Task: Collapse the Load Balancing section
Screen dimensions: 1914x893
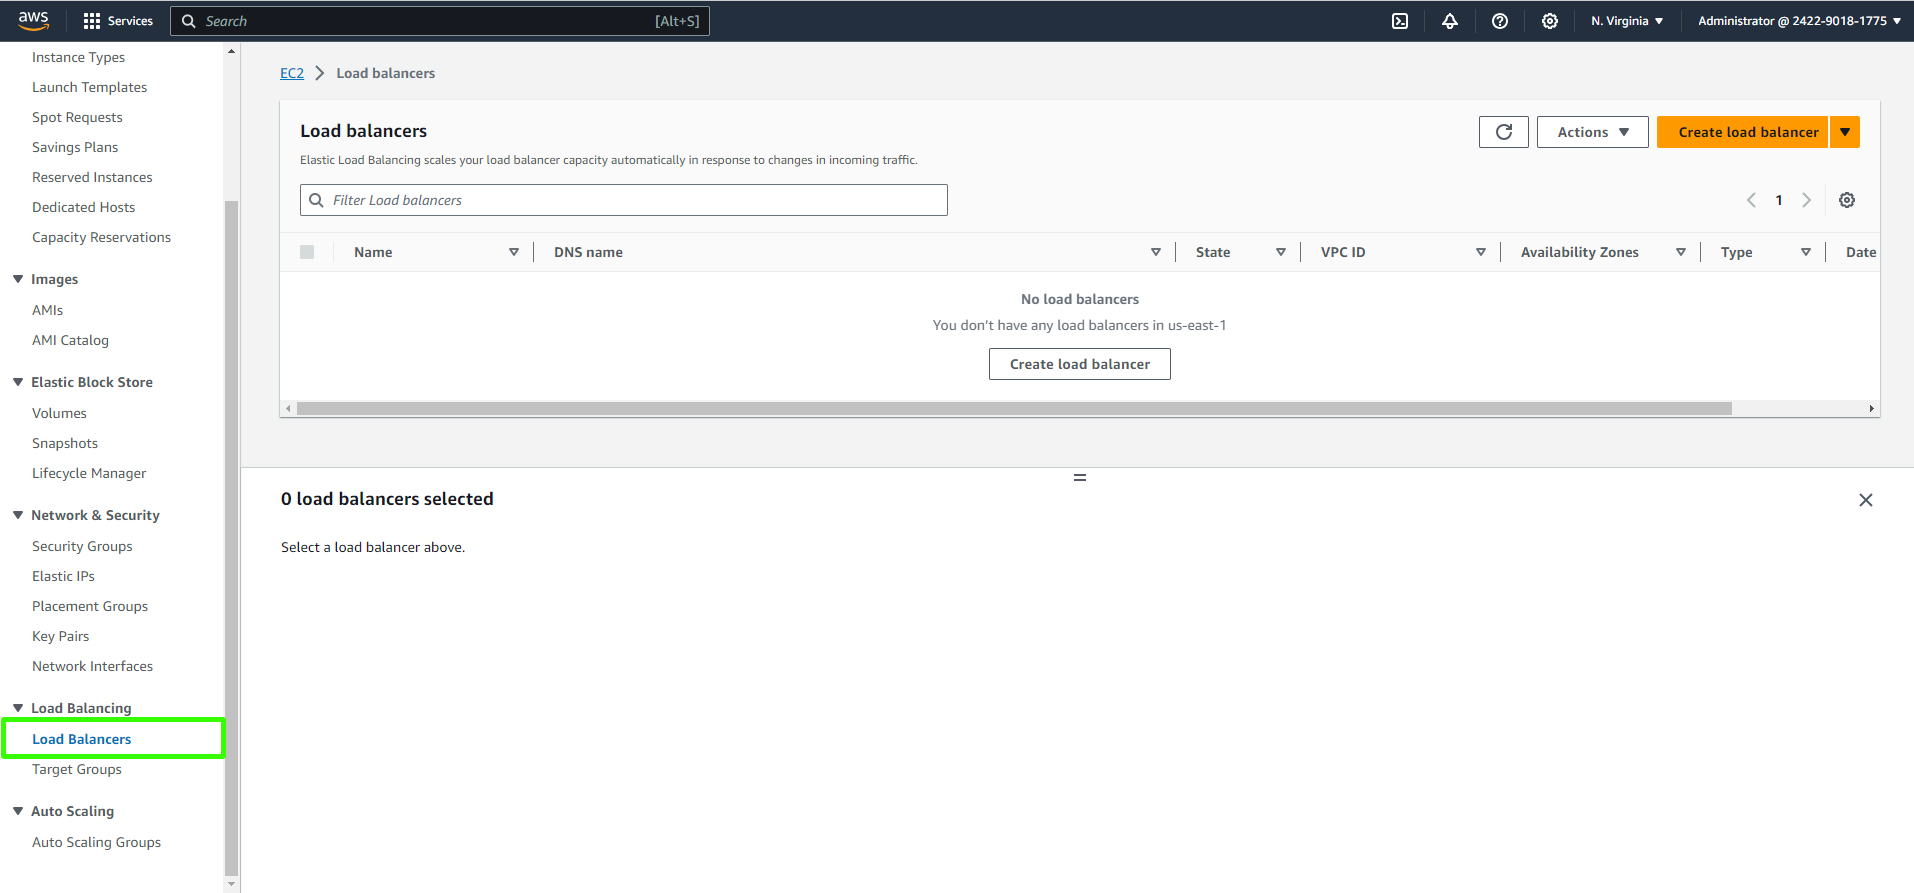Action: point(18,708)
